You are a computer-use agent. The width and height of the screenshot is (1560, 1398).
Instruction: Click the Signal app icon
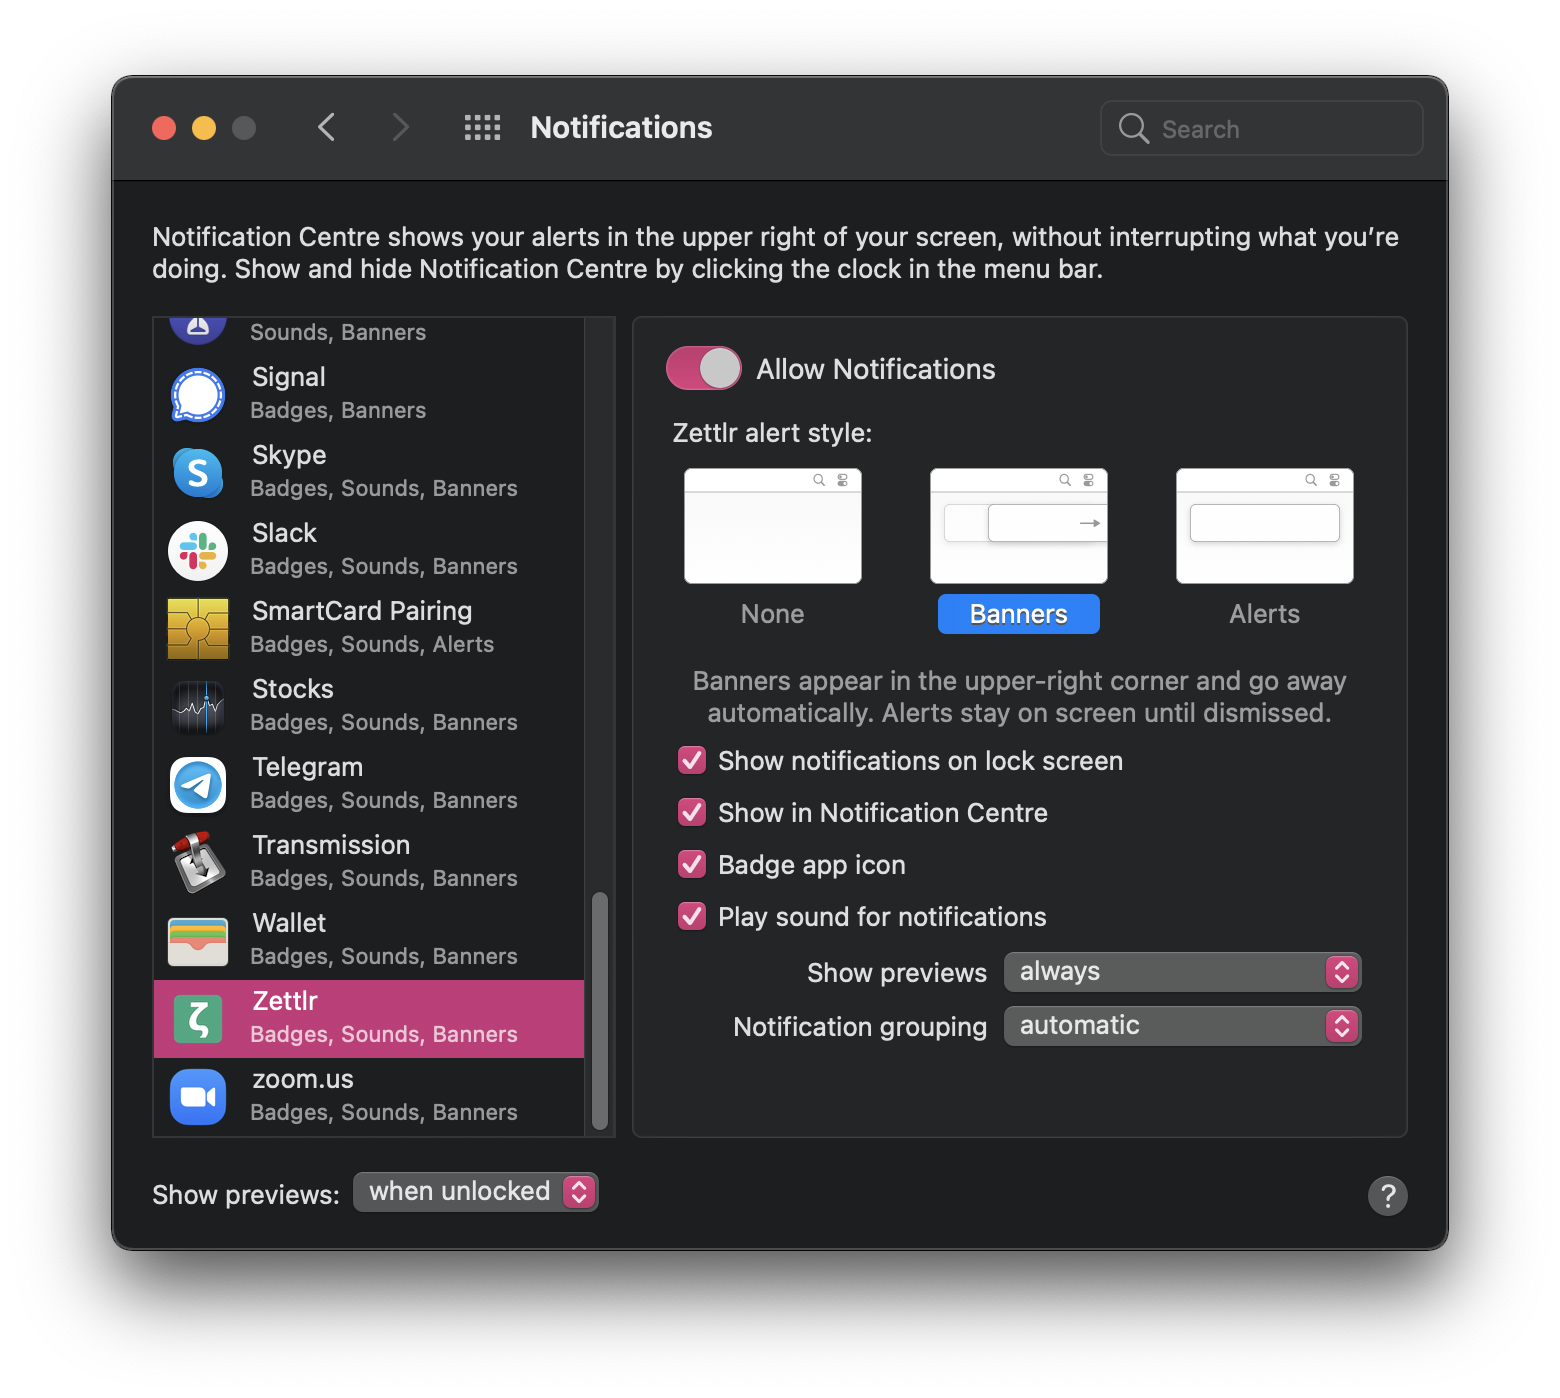pyautogui.click(x=198, y=395)
